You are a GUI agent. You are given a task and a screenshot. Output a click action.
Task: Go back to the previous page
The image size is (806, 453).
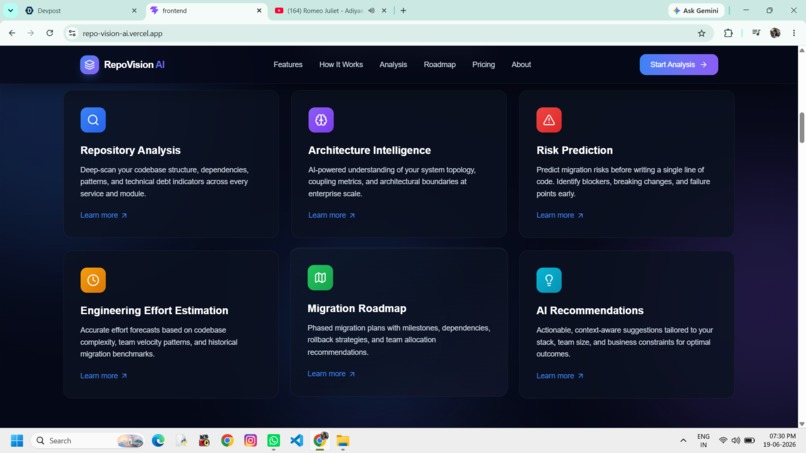(x=12, y=33)
